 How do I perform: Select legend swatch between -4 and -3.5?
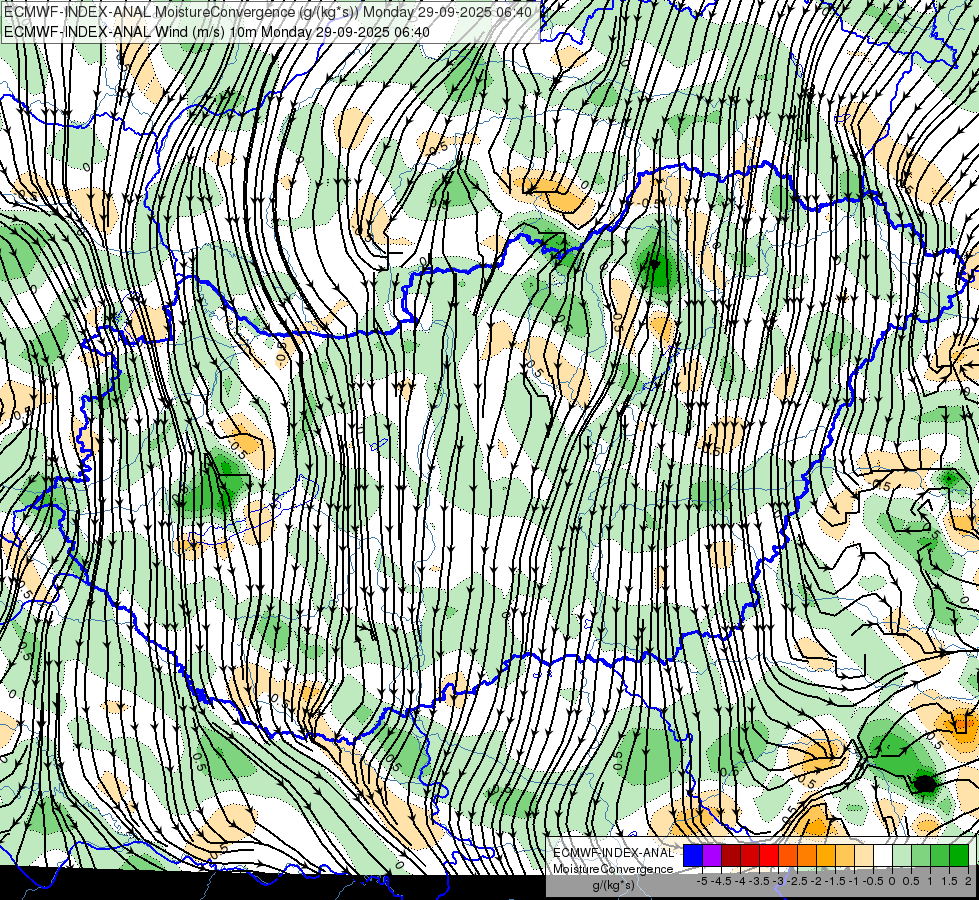(x=750, y=855)
